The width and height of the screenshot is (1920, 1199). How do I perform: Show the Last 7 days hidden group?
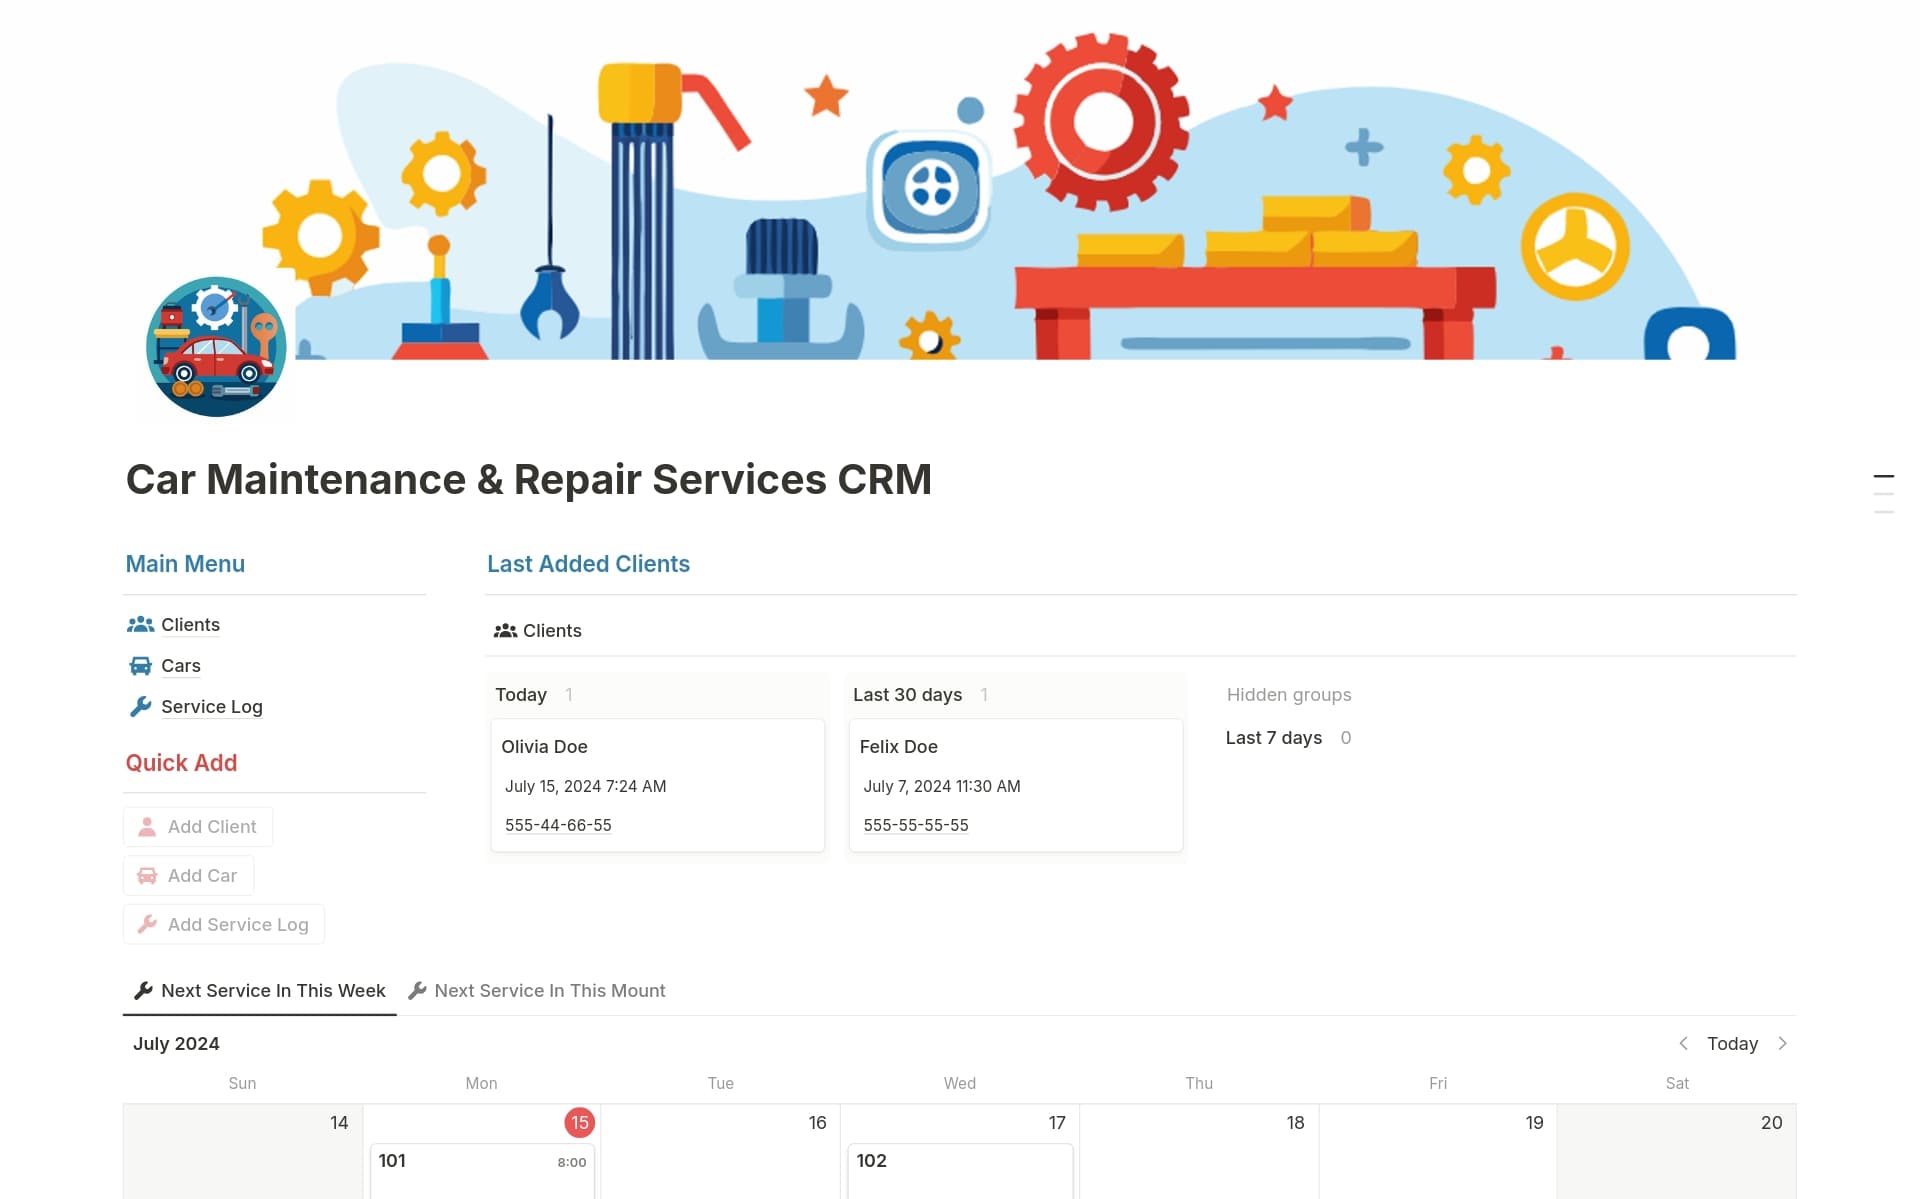(1274, 737)
